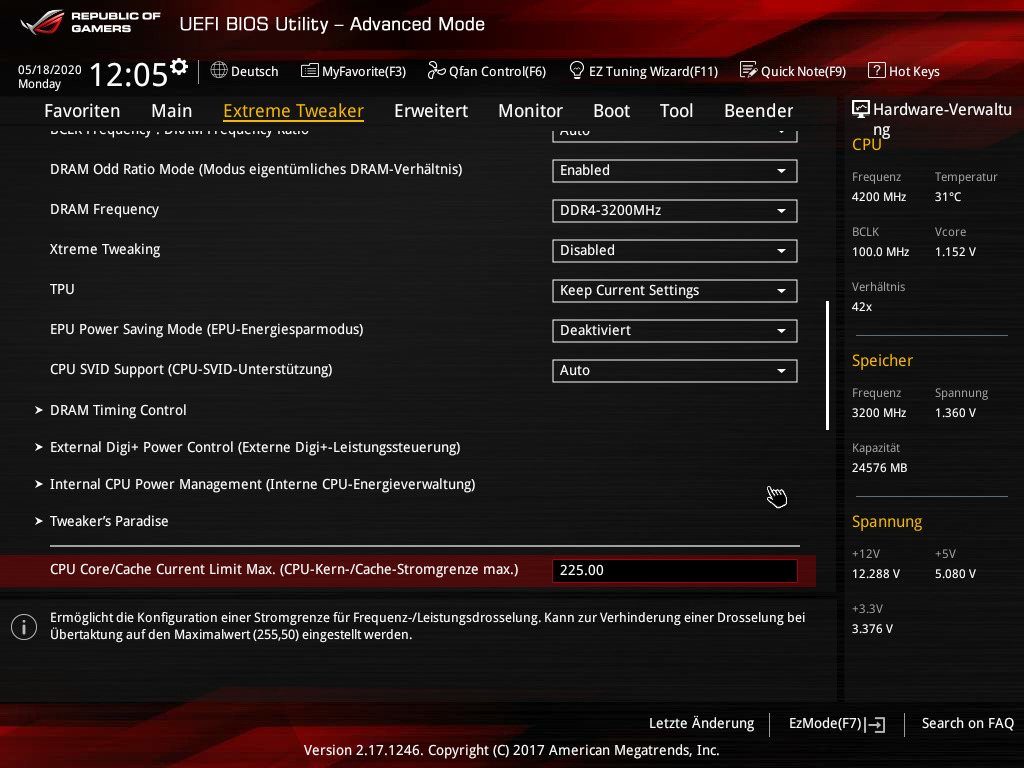The width and height of the screenshot is (1024, 768).
Task: Click the vertical scrollbar of settings list
Action: point(827,365)
